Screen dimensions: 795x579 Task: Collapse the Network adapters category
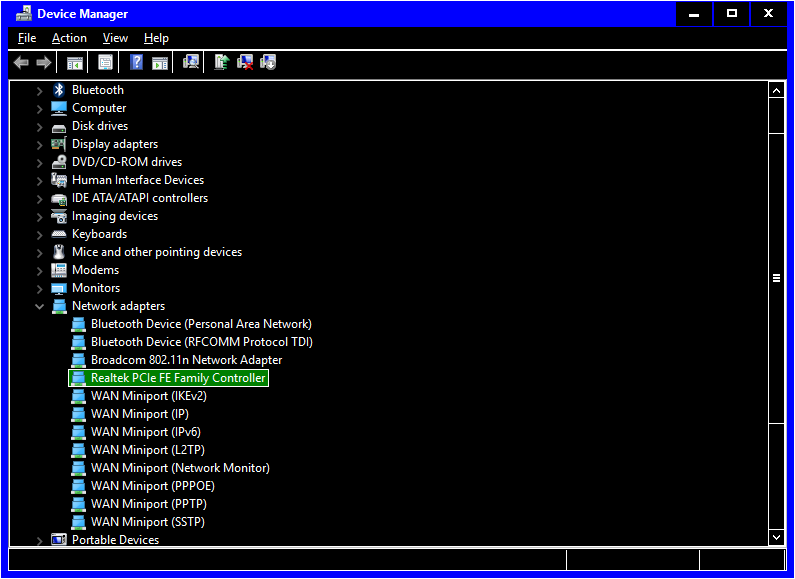tap(40, 306)
